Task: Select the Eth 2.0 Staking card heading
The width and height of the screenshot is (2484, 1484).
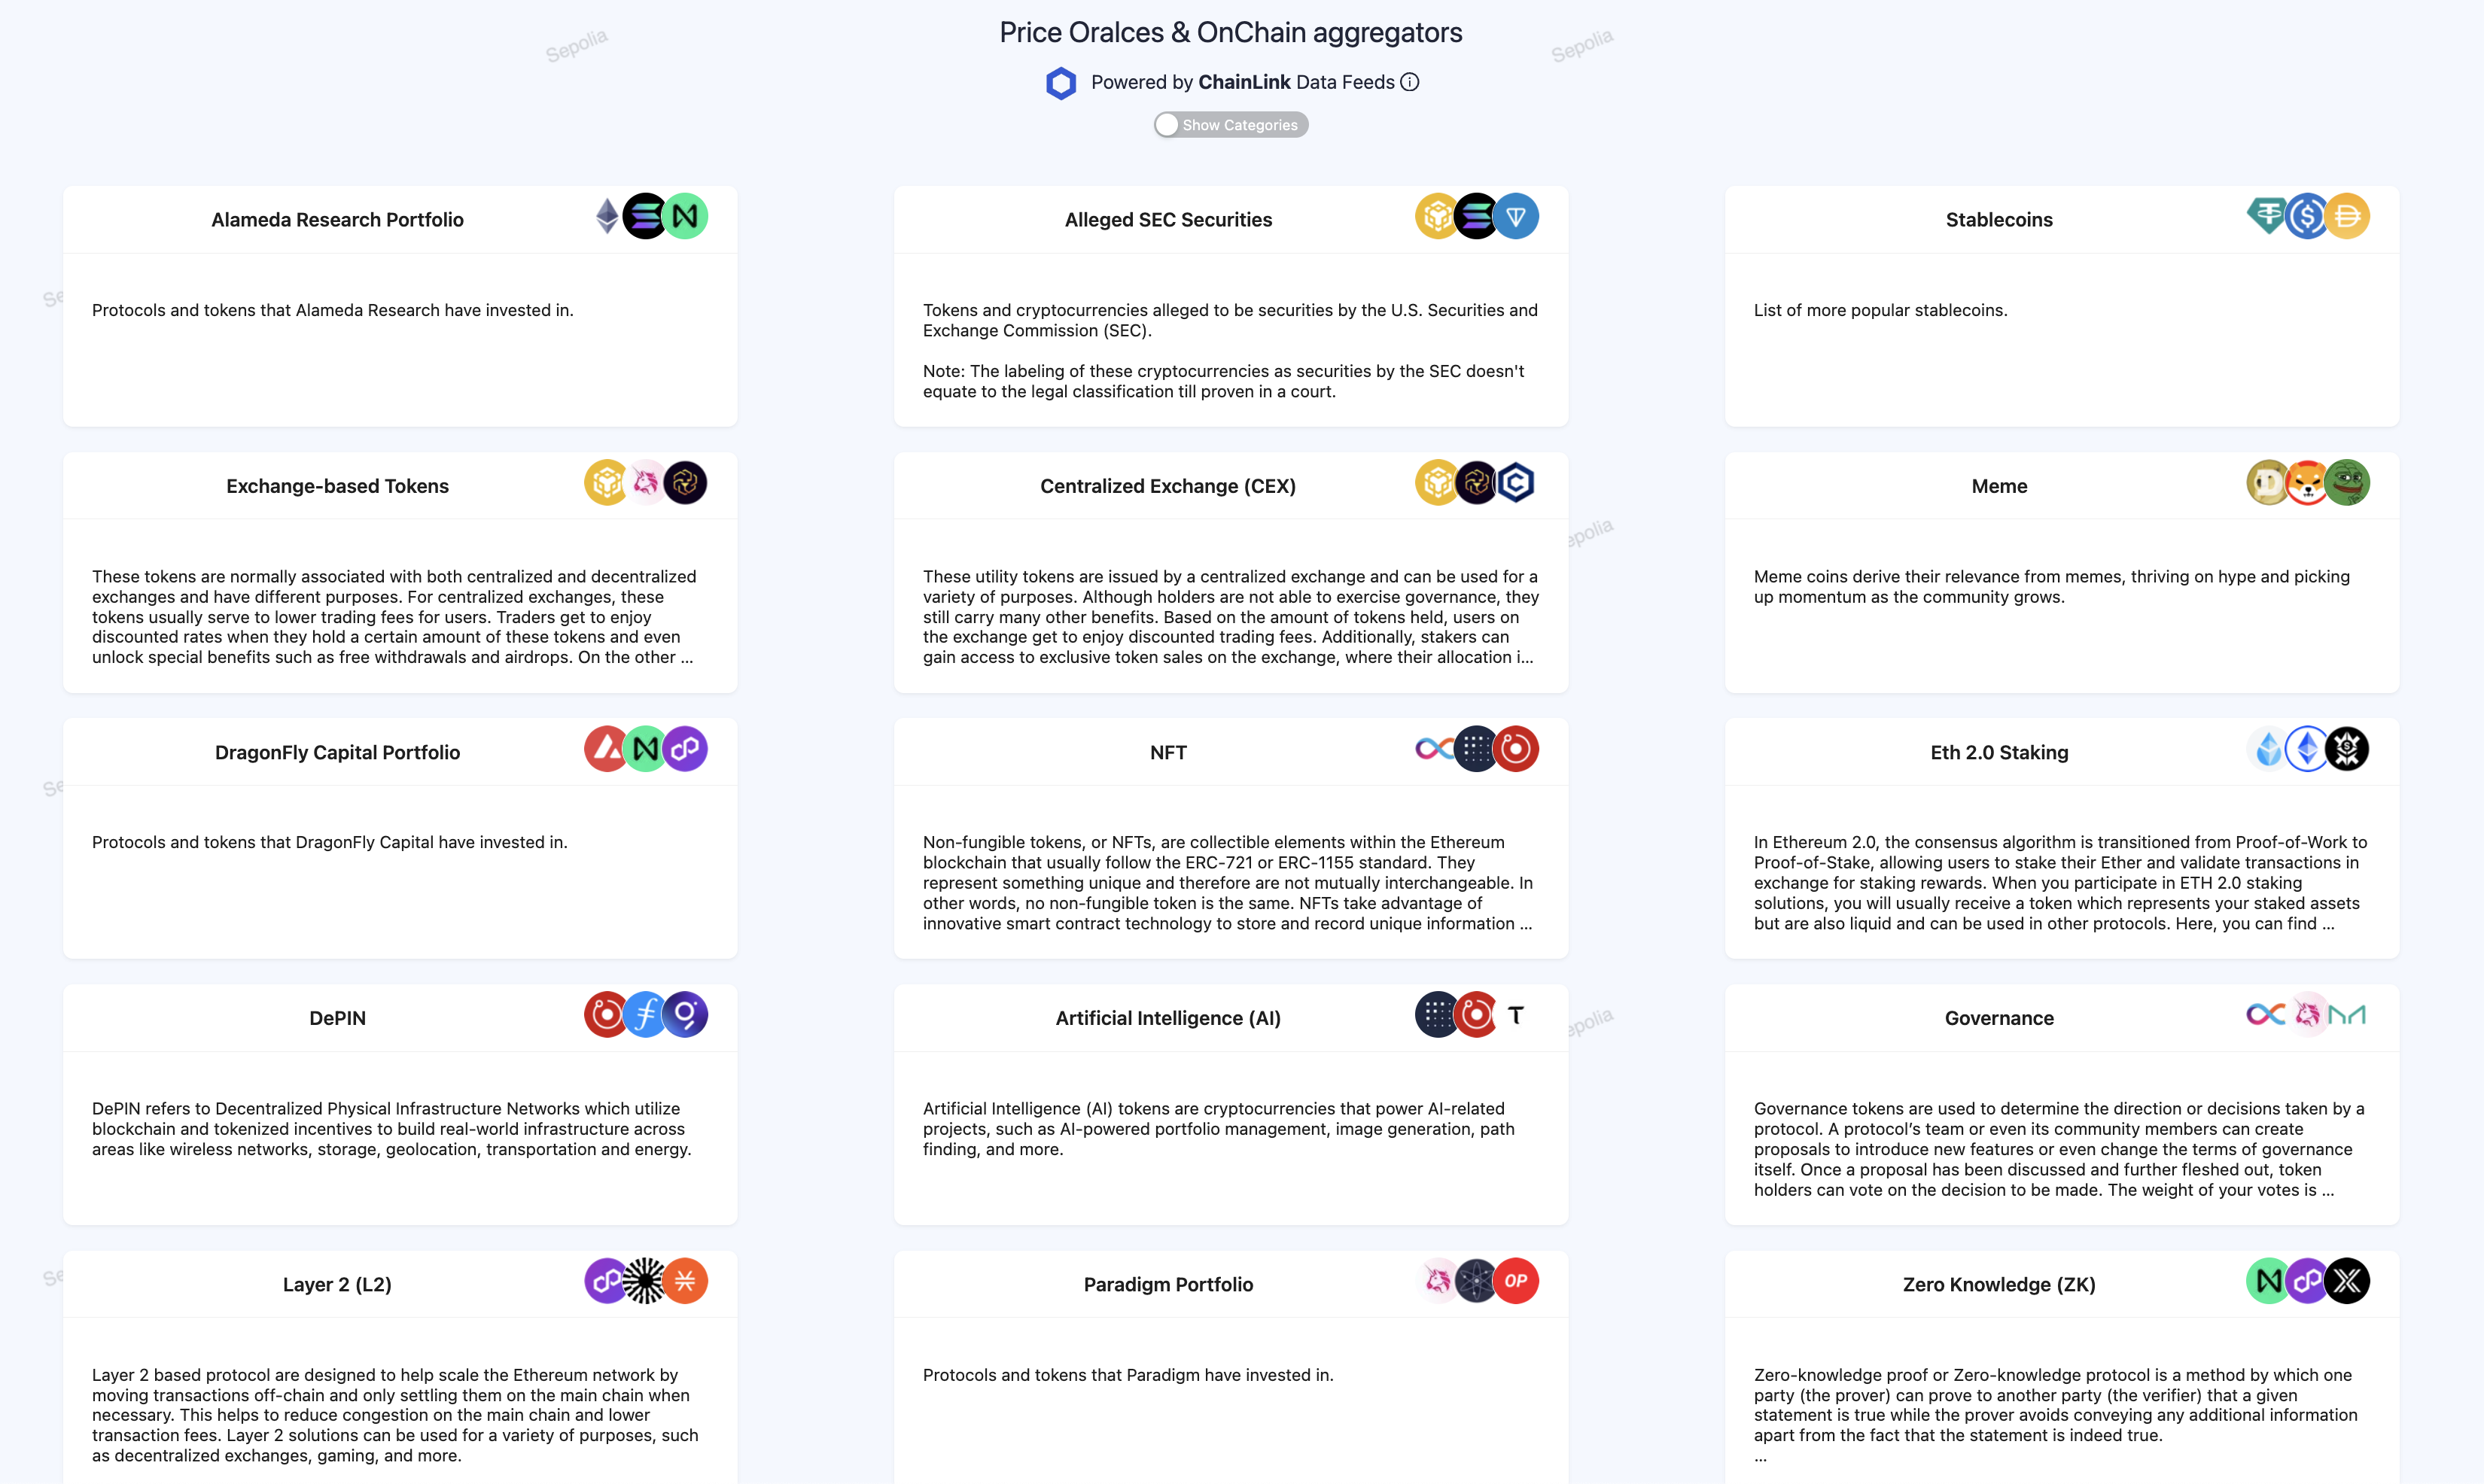Action: pyautogui.click(x=1999, y=752)
